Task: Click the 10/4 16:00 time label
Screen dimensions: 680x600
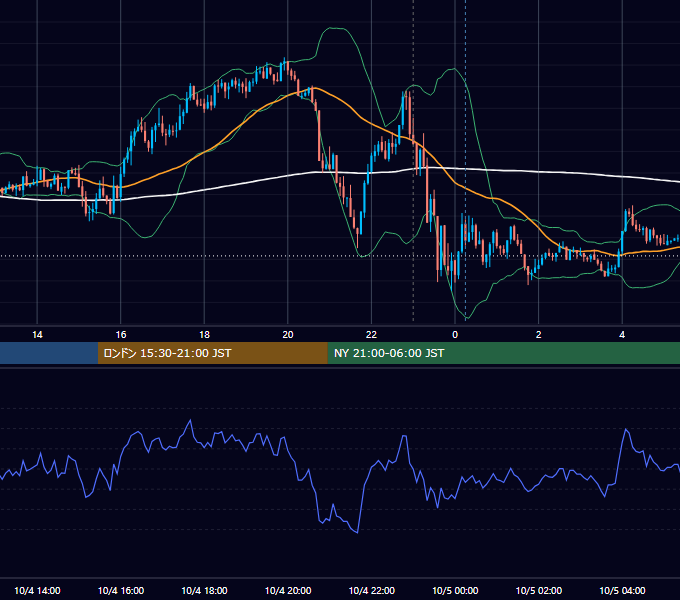Action: [x=121, y=590]
